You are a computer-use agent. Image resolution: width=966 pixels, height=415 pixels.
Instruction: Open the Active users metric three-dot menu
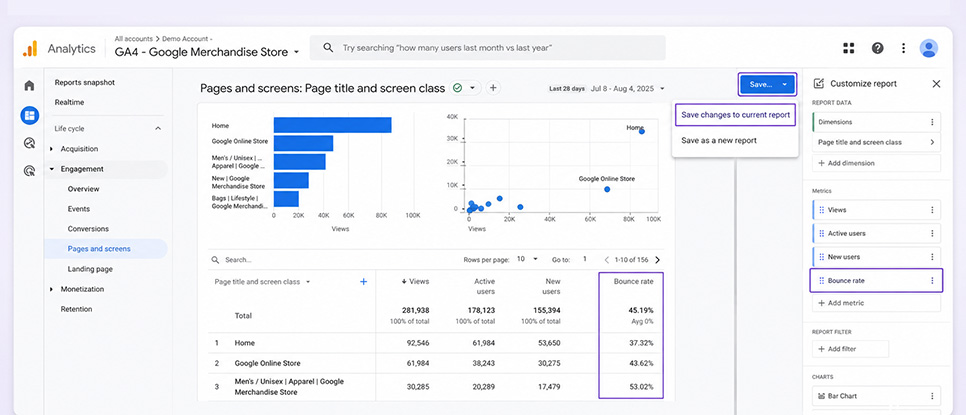pos(932,233)
